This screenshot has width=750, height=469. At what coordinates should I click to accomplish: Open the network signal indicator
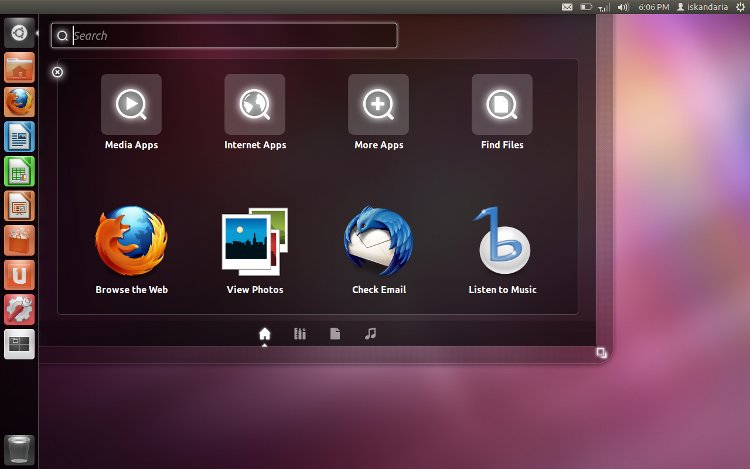604,7
